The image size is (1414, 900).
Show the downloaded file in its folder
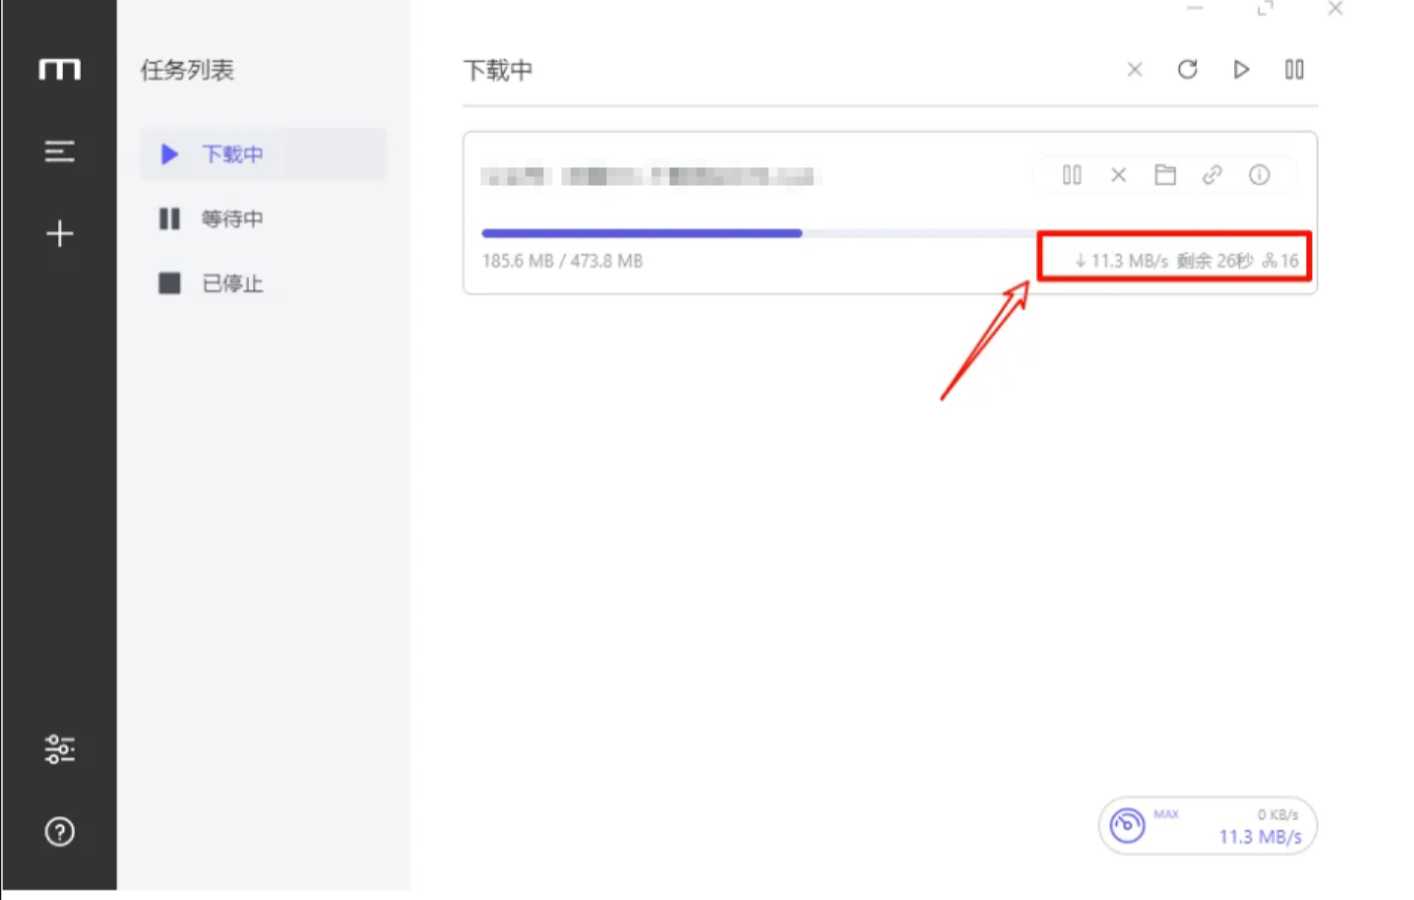1165,175
